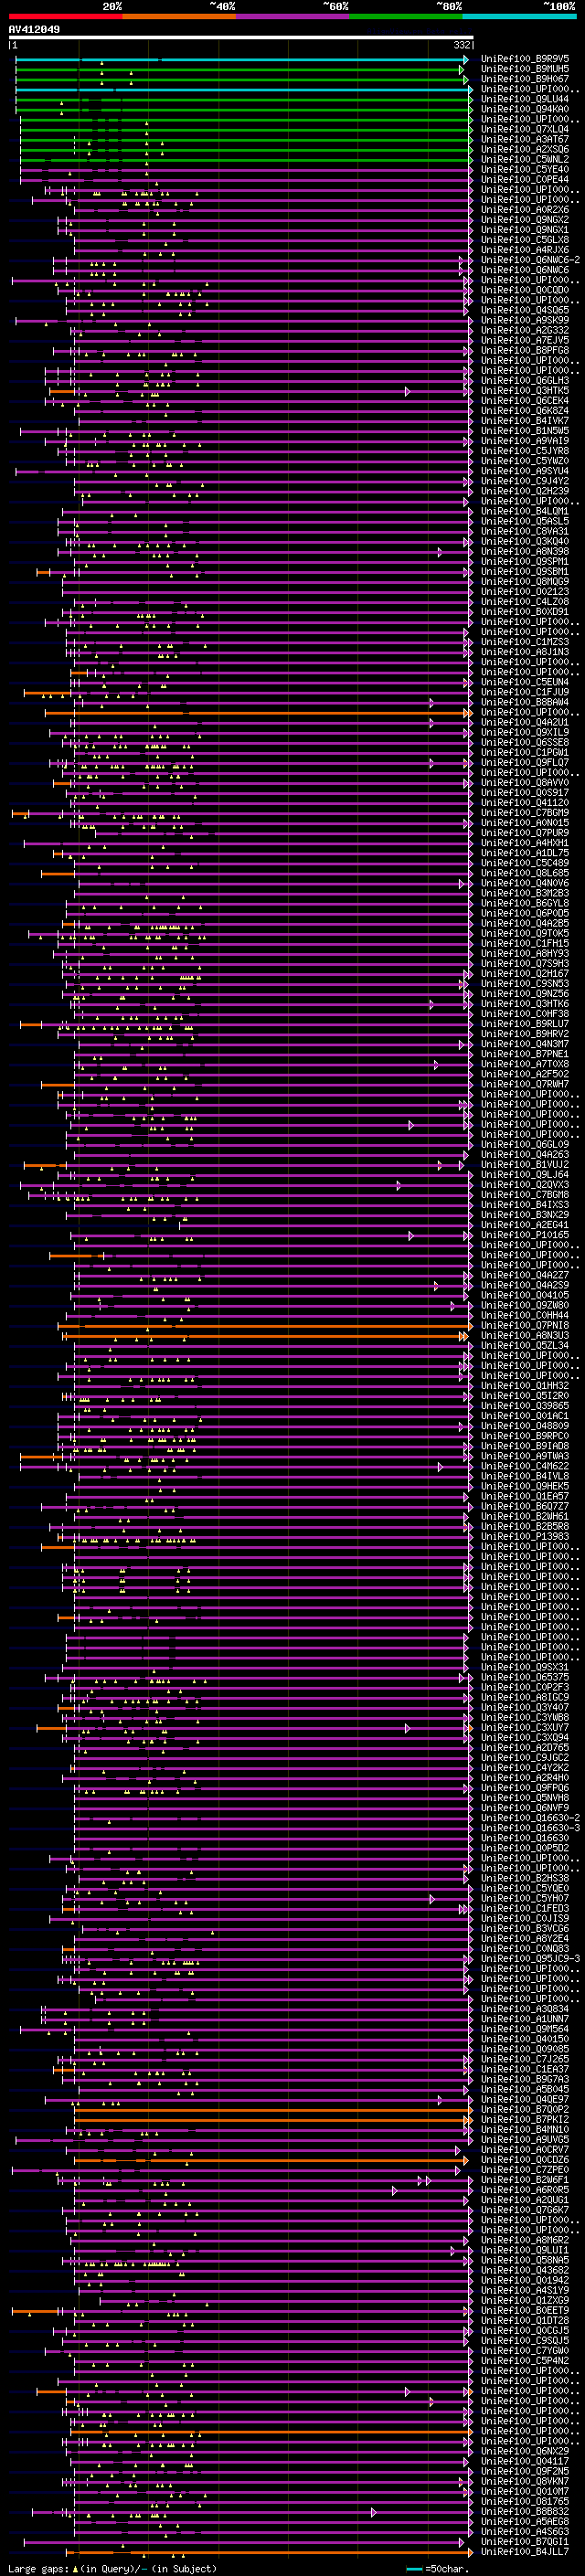Open hit UniRef100_C4M622
The image size is (585, 2576).
pyautogui.click(x=525, y=1465)
